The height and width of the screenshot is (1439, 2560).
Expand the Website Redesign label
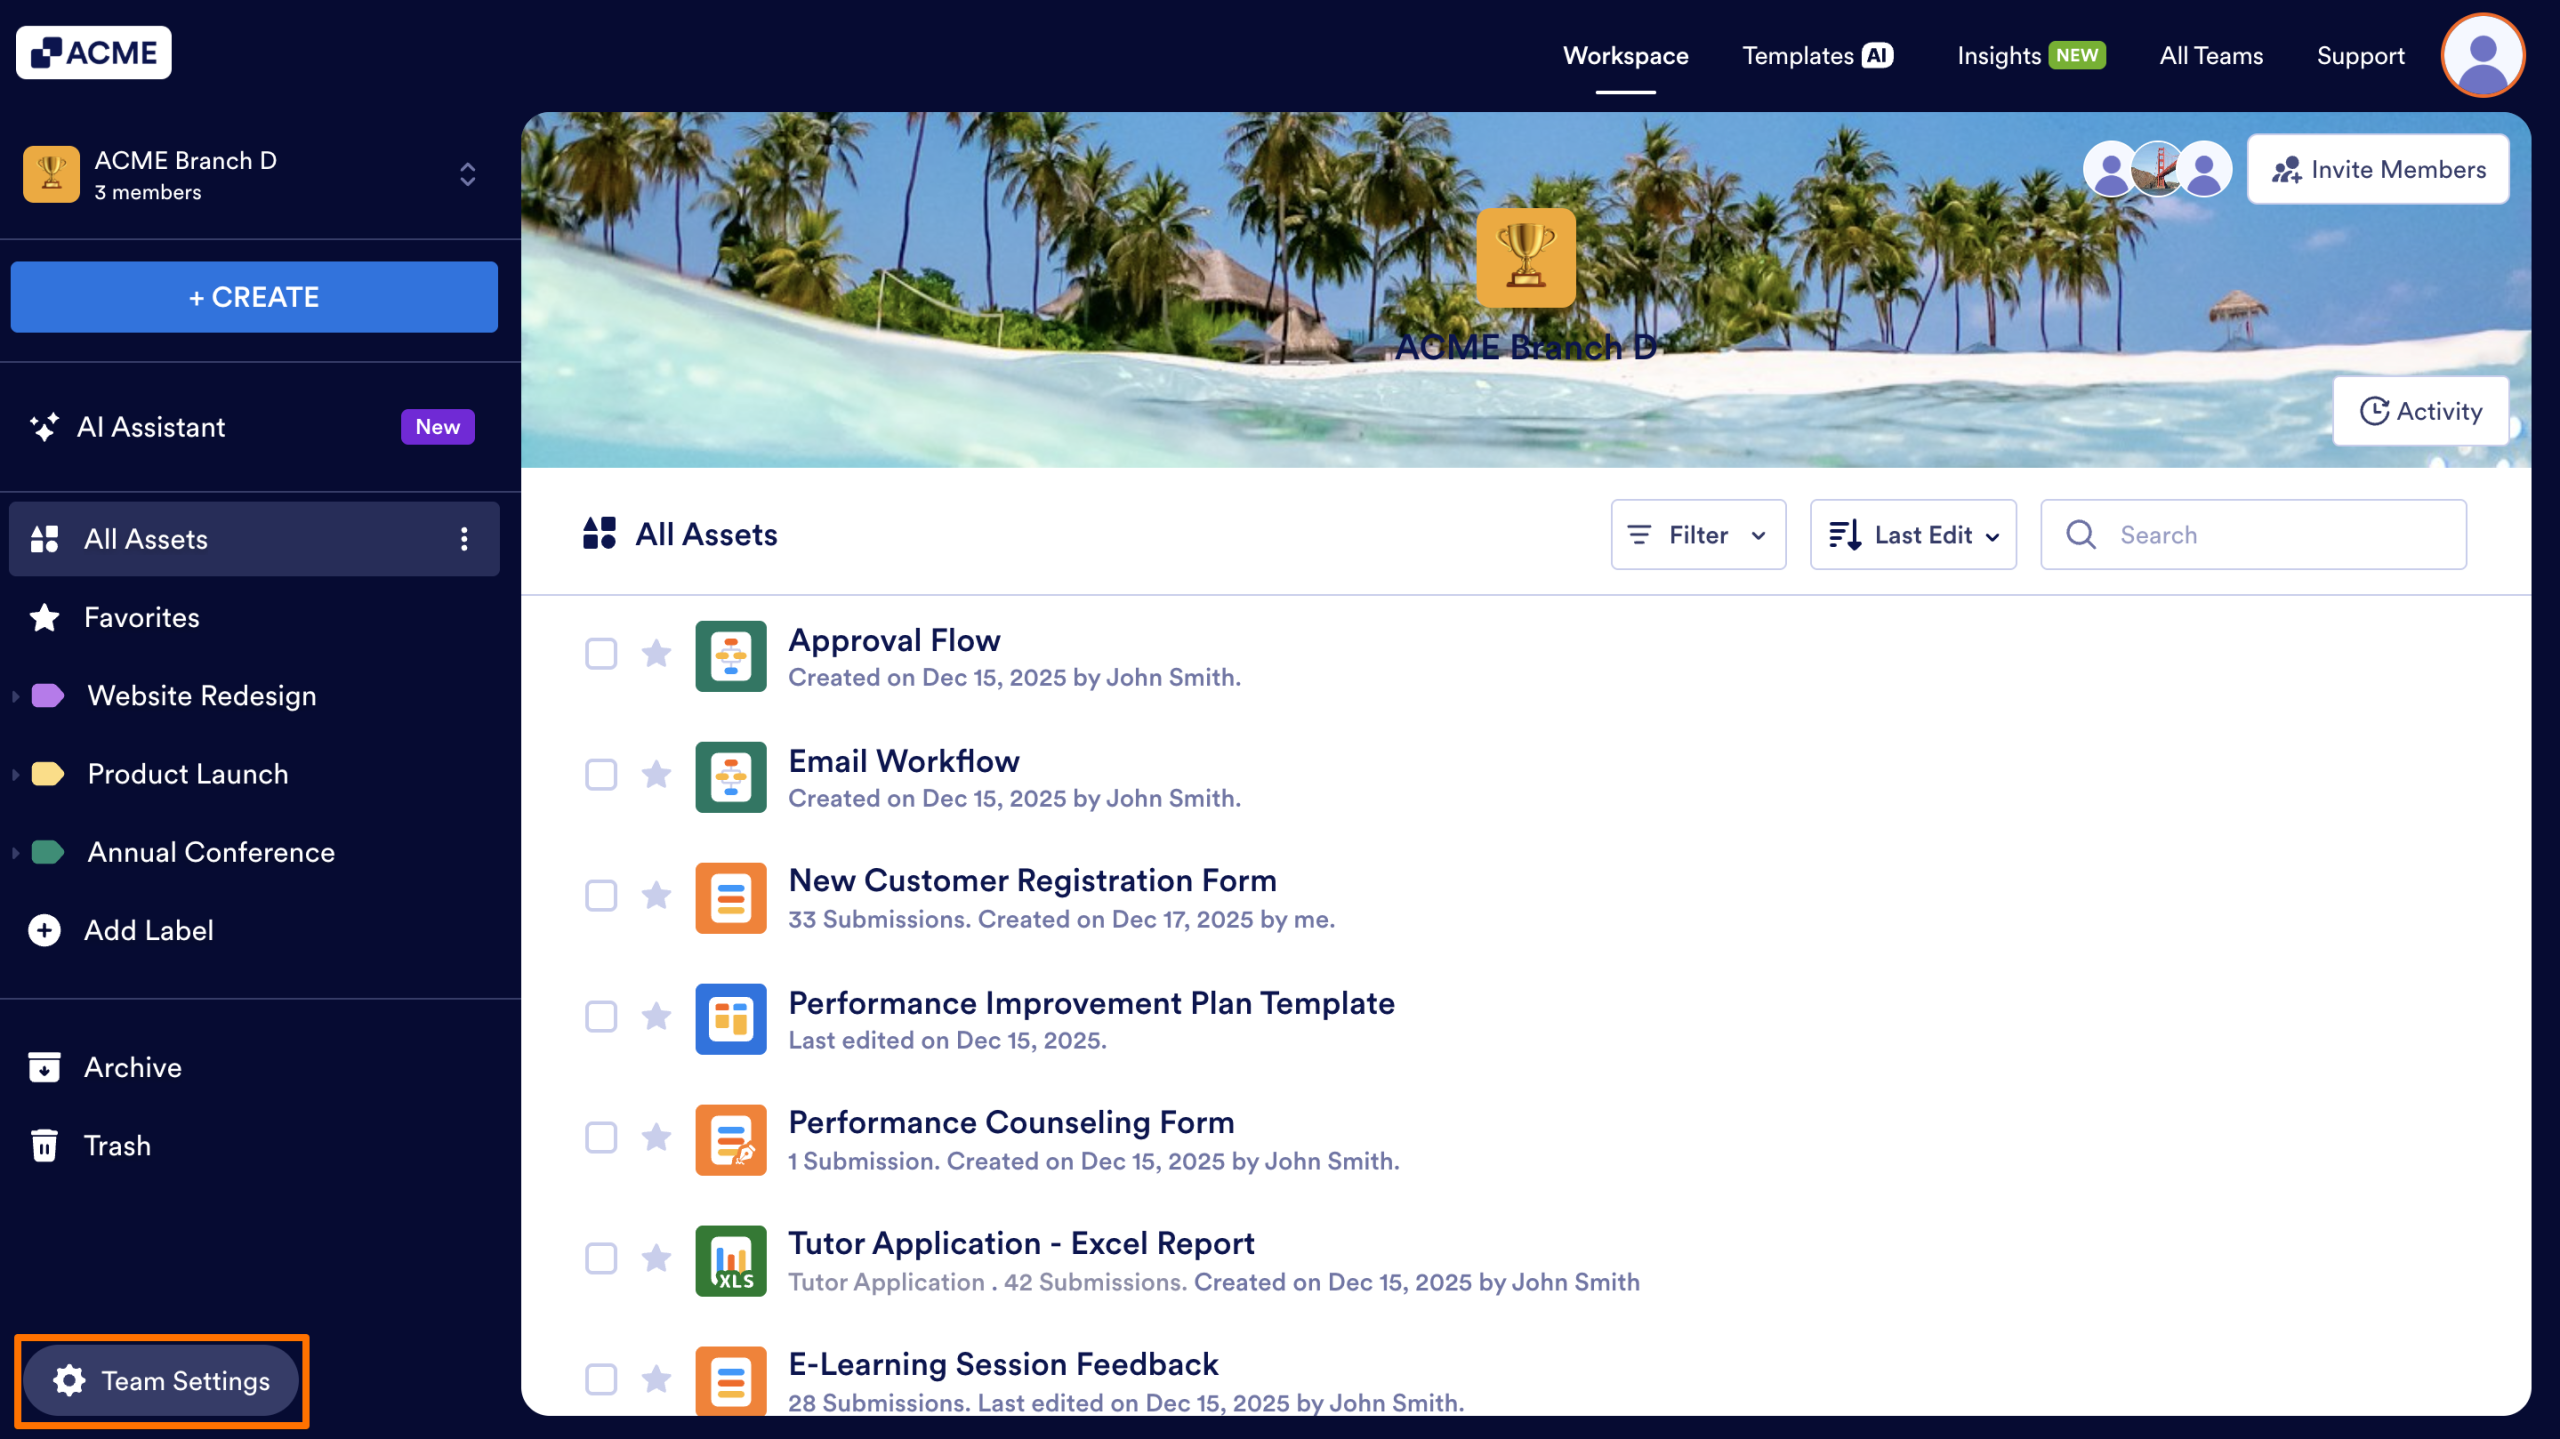click(15, 696)
